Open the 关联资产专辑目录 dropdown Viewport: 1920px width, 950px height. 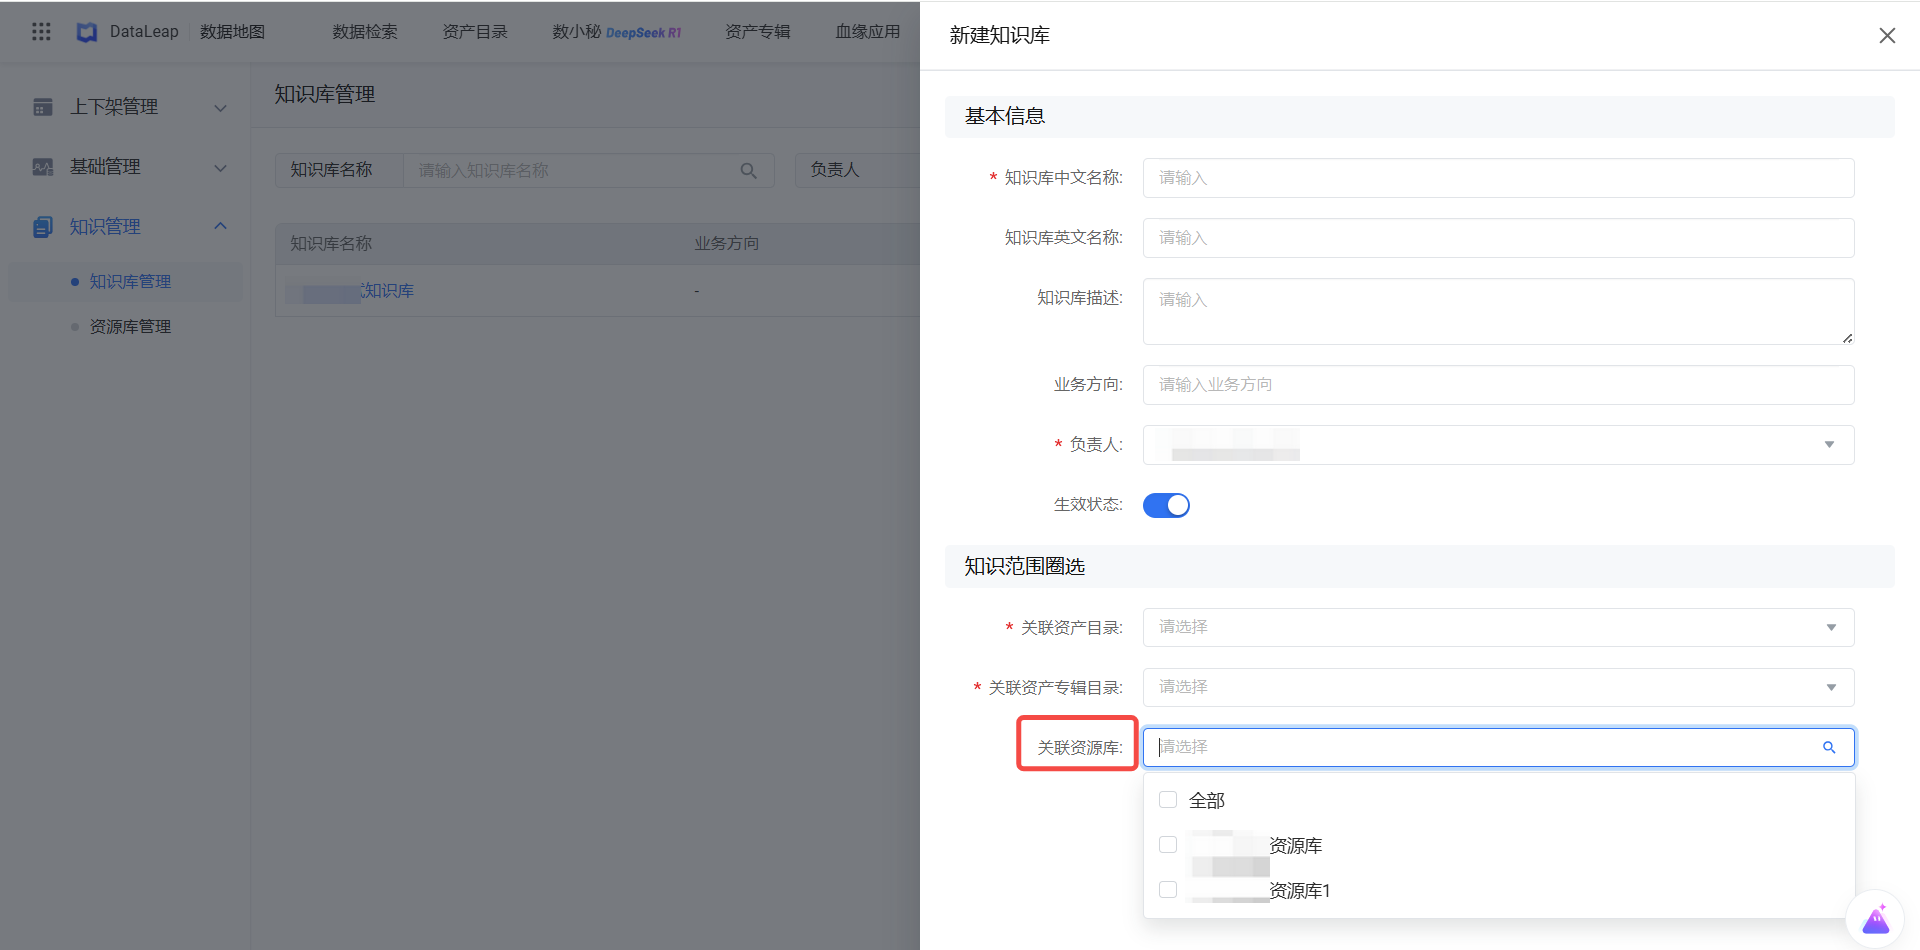[1498, 688]
